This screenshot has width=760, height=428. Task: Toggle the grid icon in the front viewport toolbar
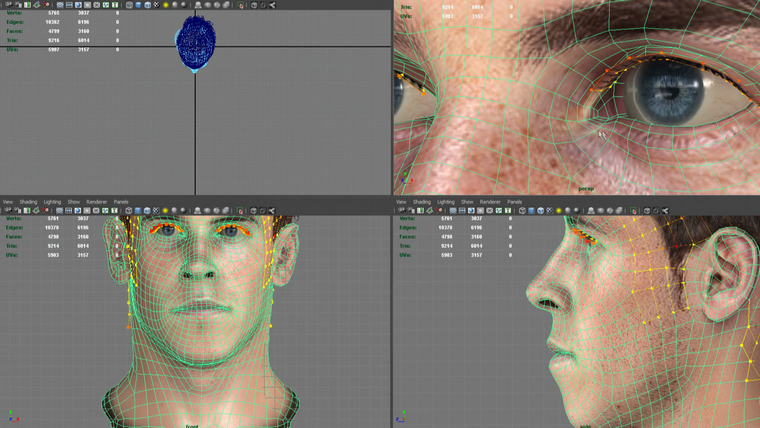(59, 211)
